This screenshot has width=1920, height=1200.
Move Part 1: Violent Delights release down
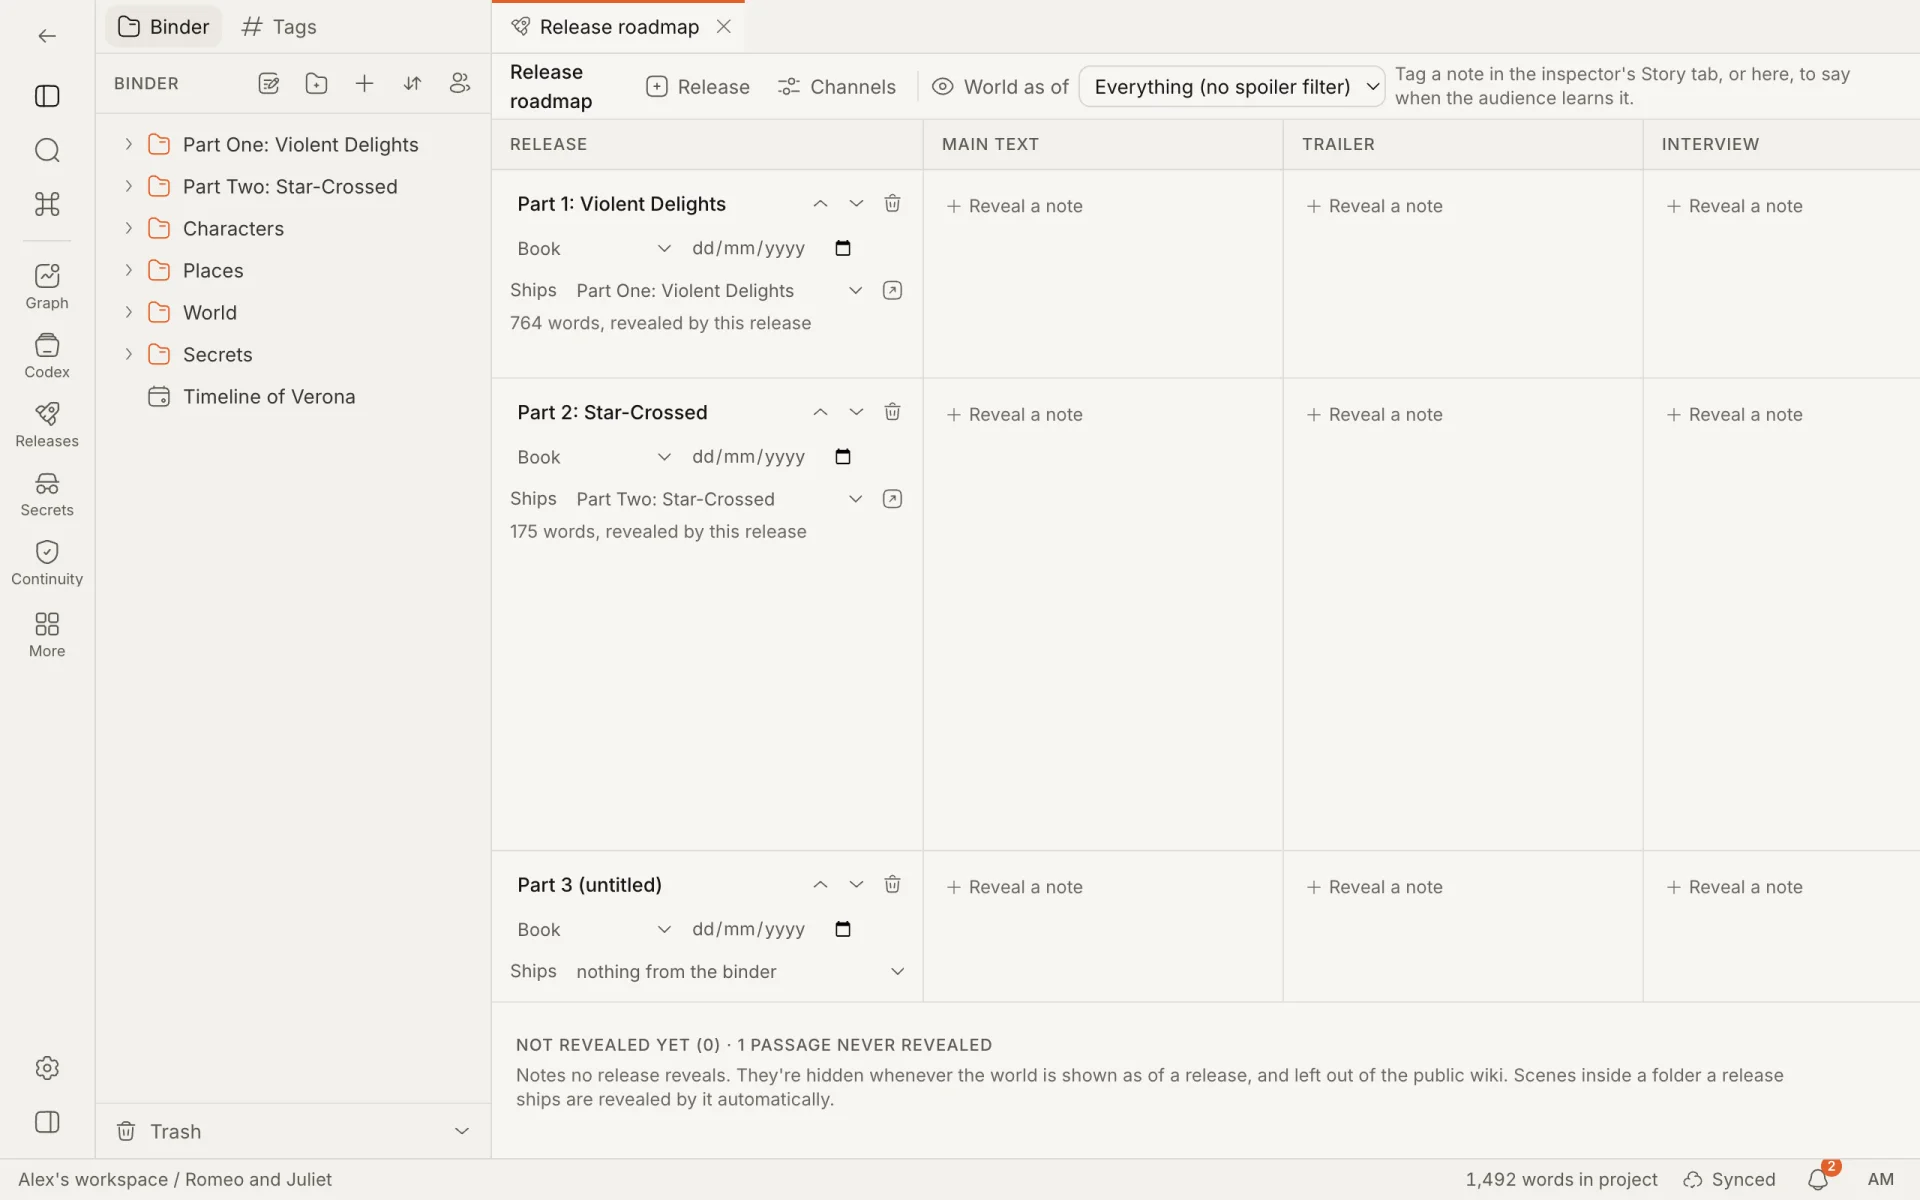(x=856, y=204)
